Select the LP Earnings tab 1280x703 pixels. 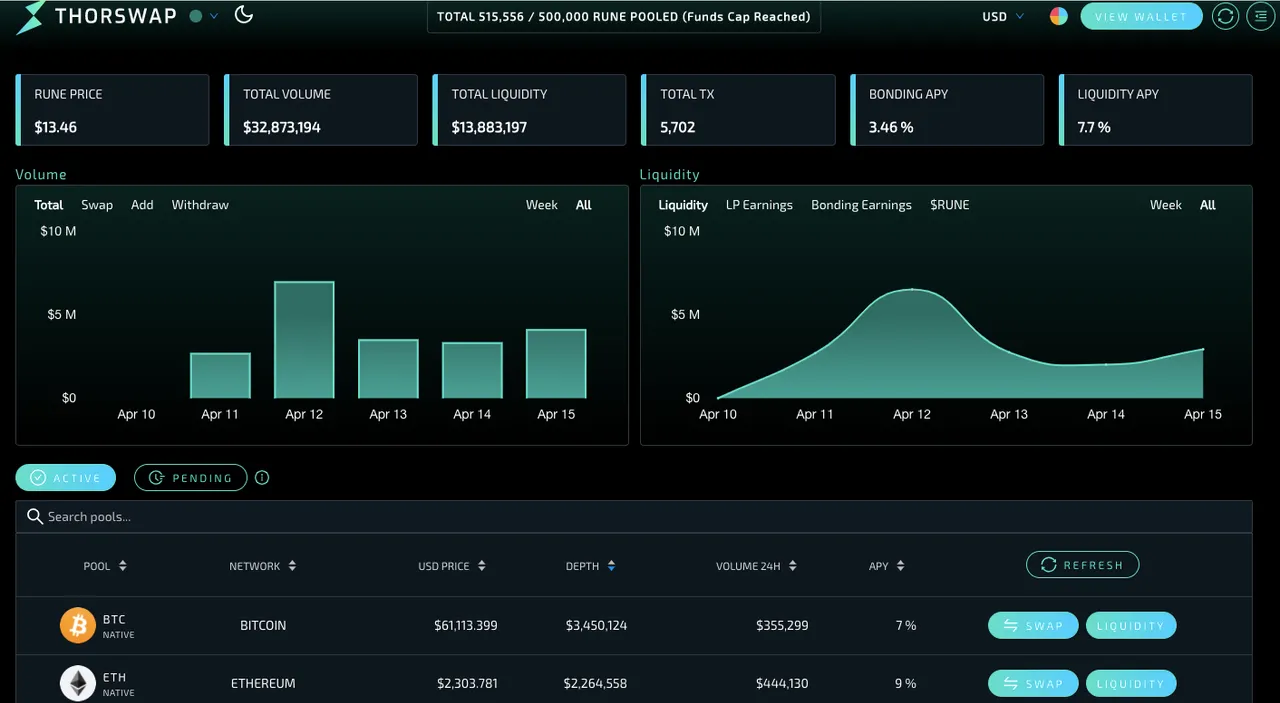click(759, 205)
